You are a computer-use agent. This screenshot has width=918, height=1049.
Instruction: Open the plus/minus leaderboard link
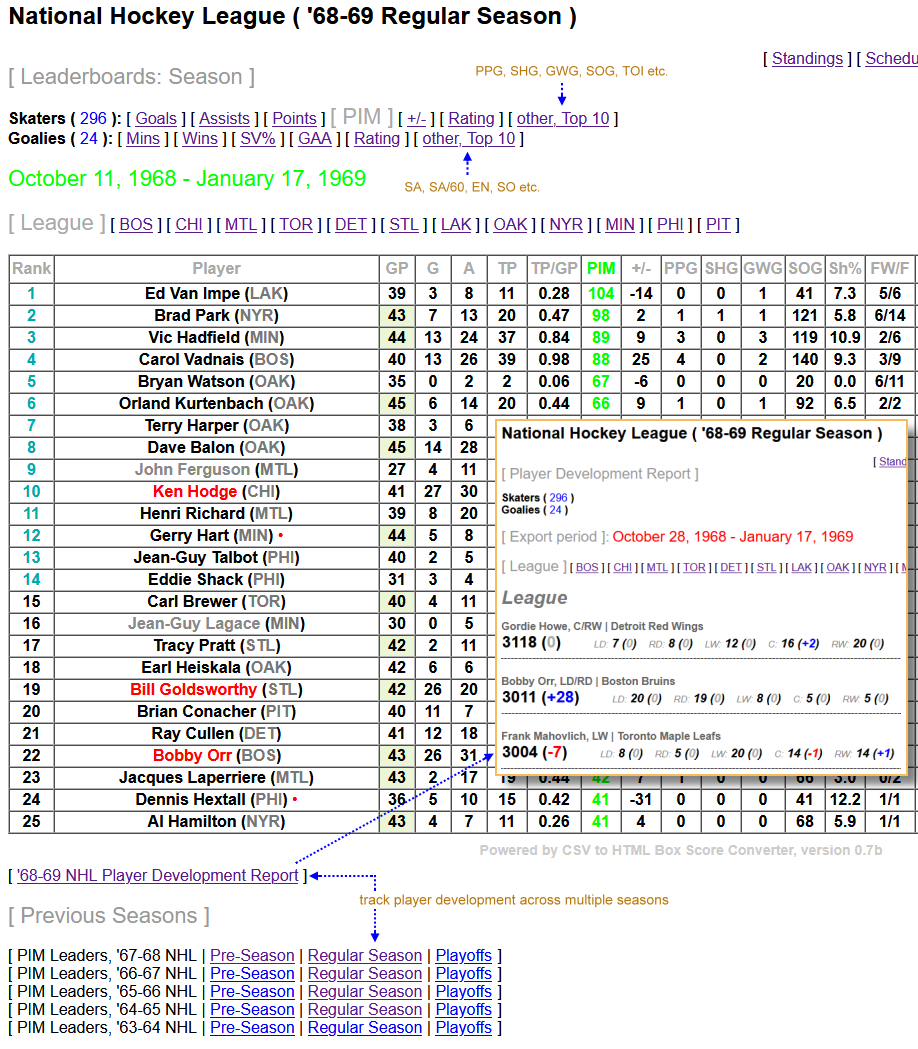(416, 119)
